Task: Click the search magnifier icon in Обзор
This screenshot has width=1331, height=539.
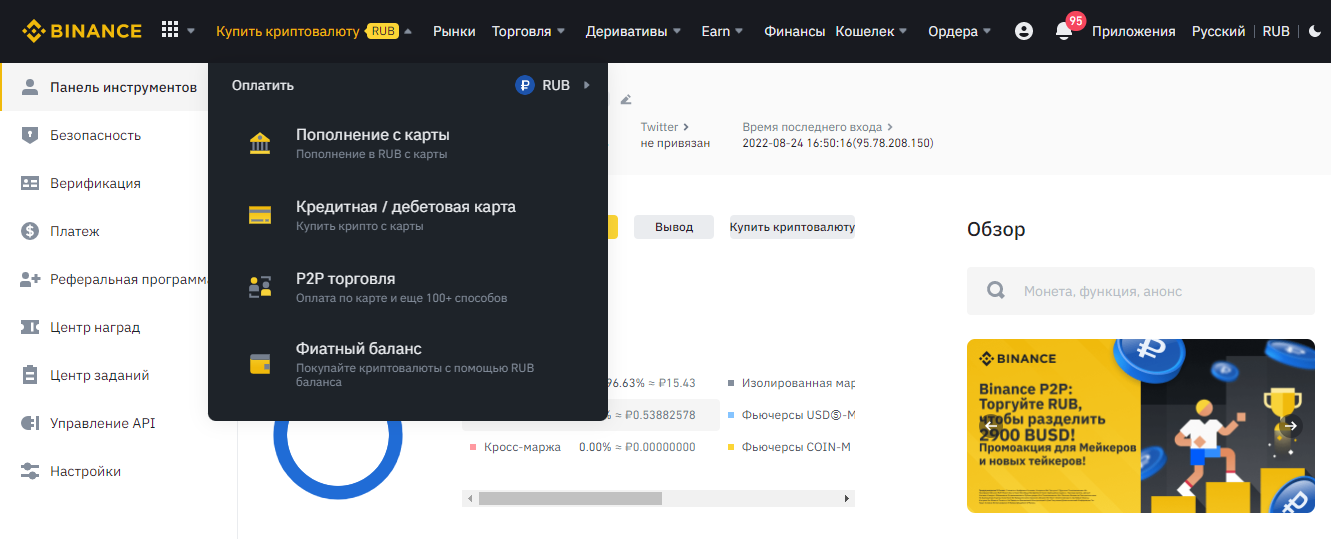Action: coord(996,291)
